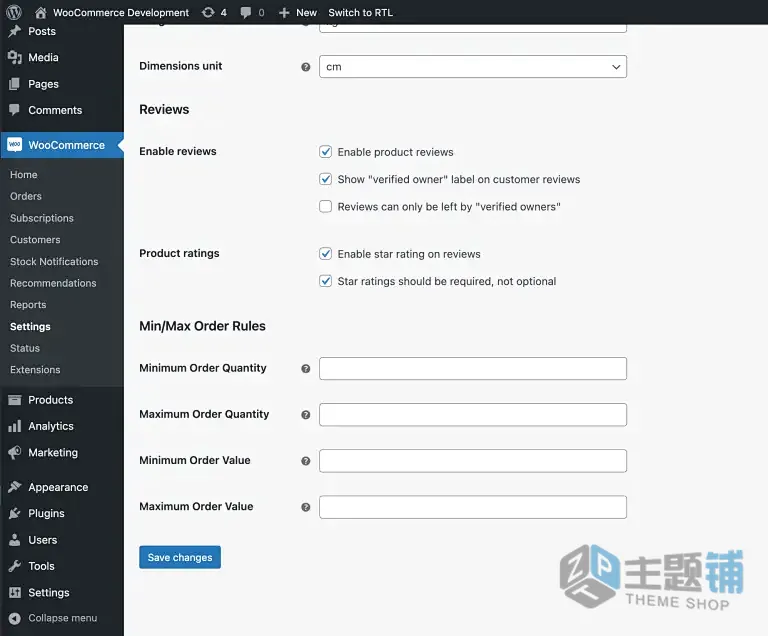Open the comments bubble in admin bar
Image resolution: width=768 pixels, height=636 pixels.
(x=246, y=13)
